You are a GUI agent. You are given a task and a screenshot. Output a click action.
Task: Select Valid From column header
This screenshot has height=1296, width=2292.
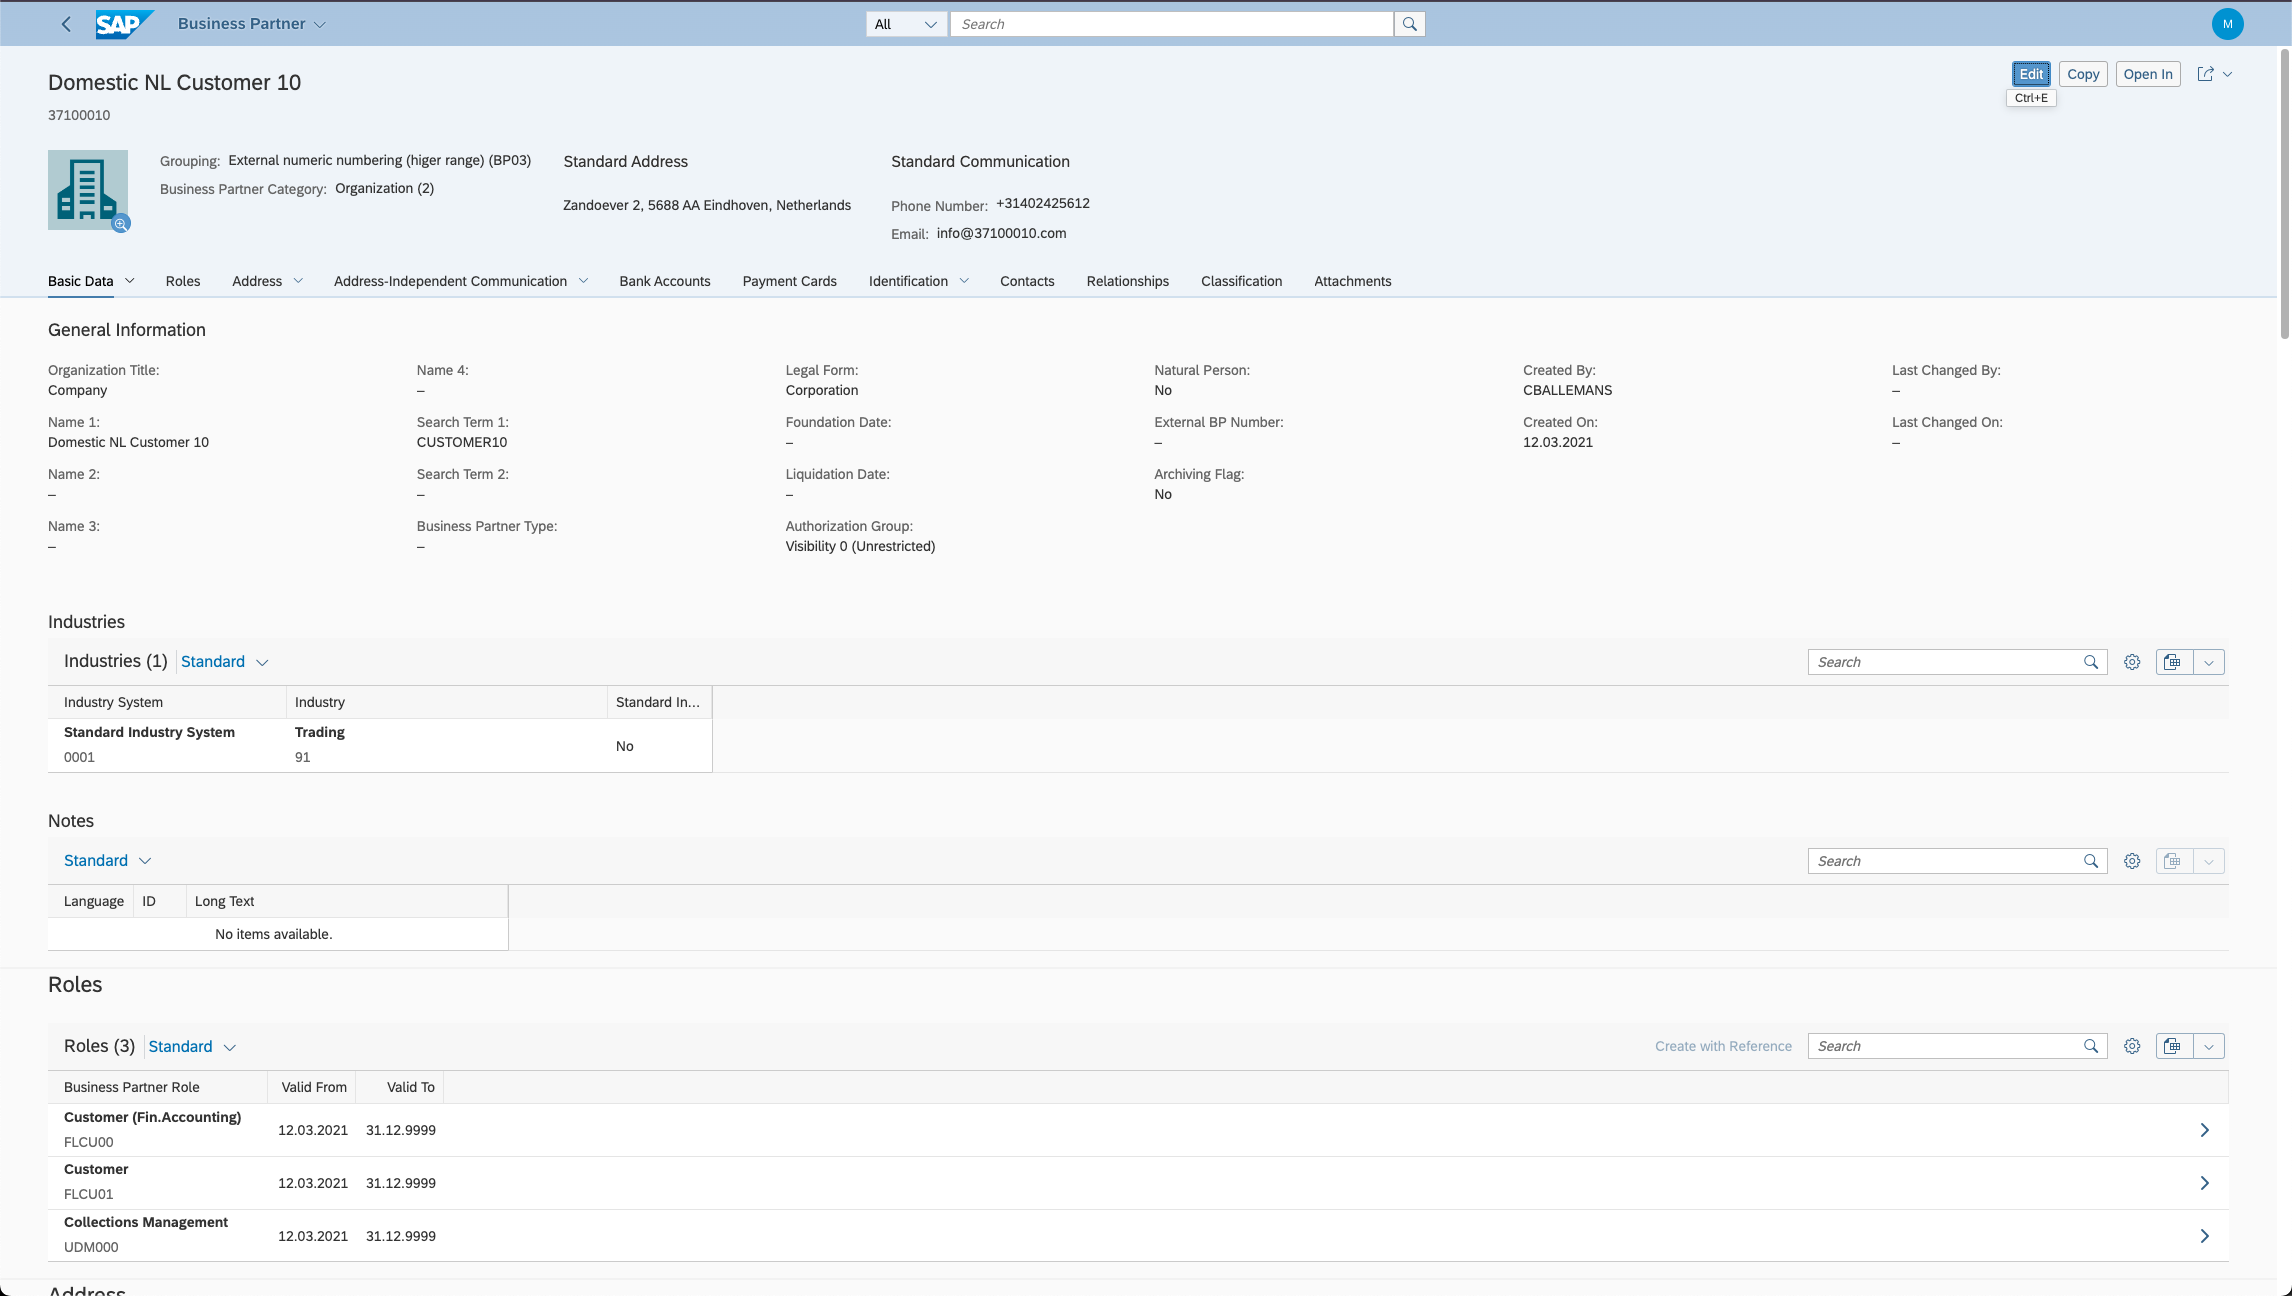point(313,1087)
